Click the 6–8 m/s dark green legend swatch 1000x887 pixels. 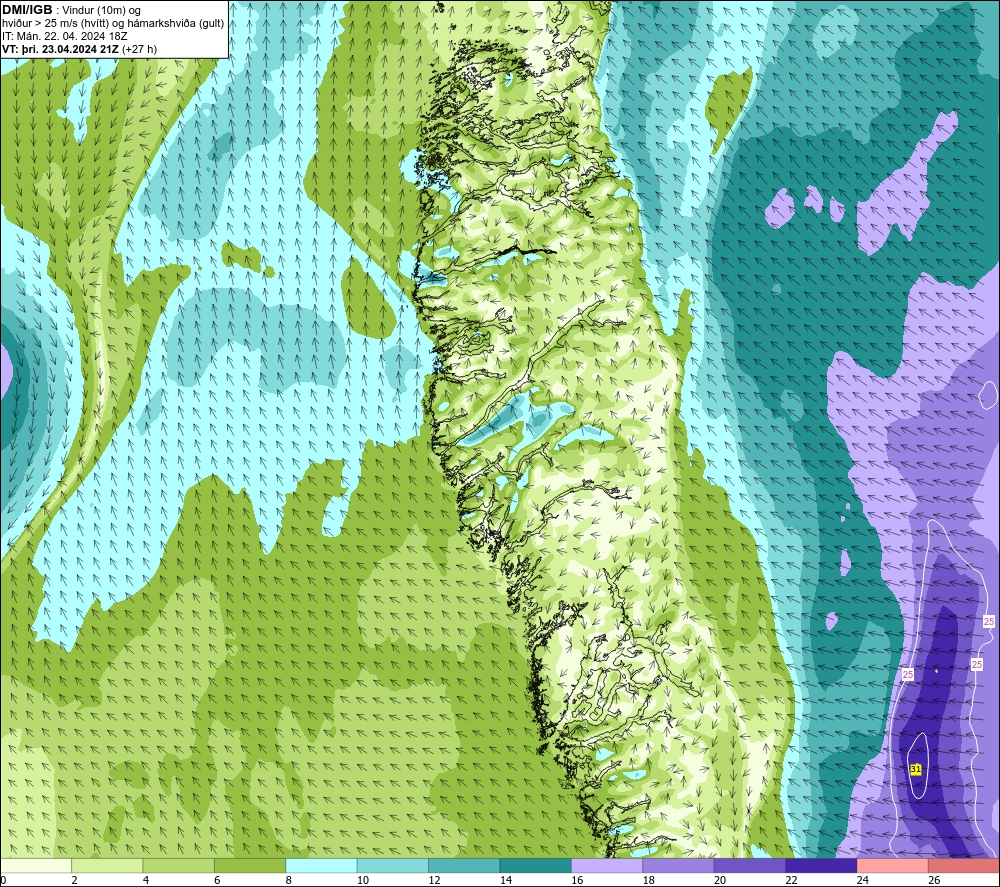[250, 865]
